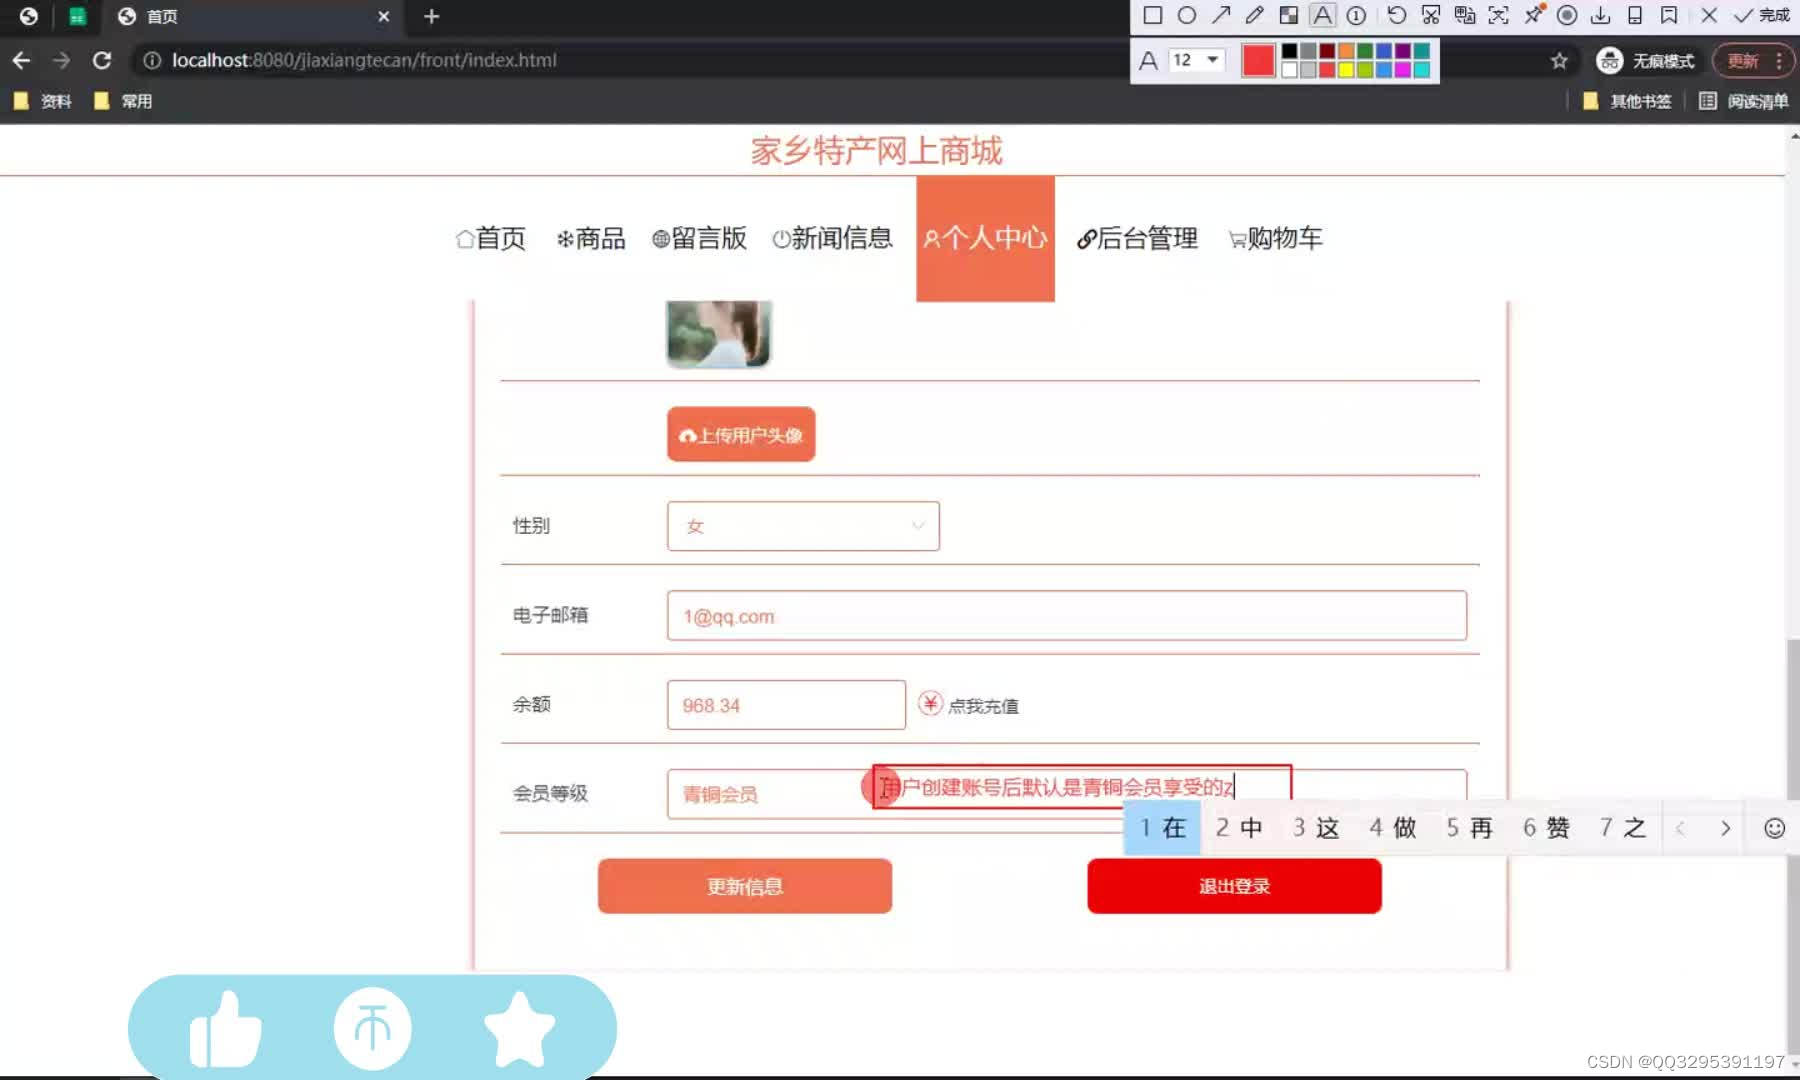The width and height of the screenshot is (1800, 1080).
Task: Click the translate screenshot icon
Action: click(x=1465, y=15)
